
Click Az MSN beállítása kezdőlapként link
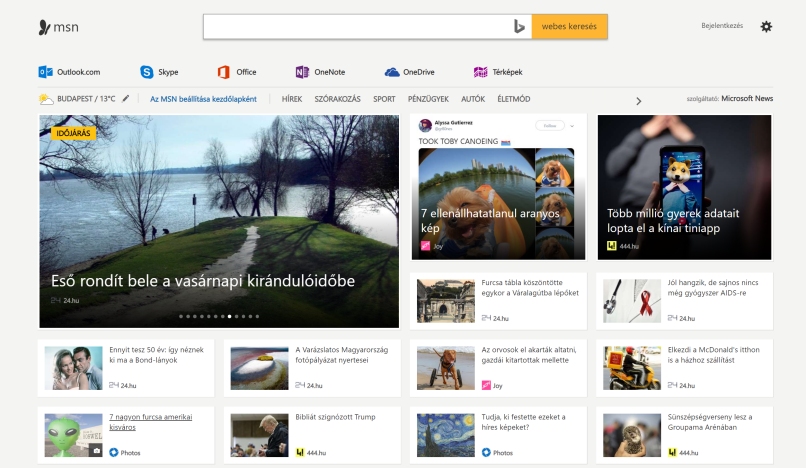pyautogui.click(x=203, y=99)
